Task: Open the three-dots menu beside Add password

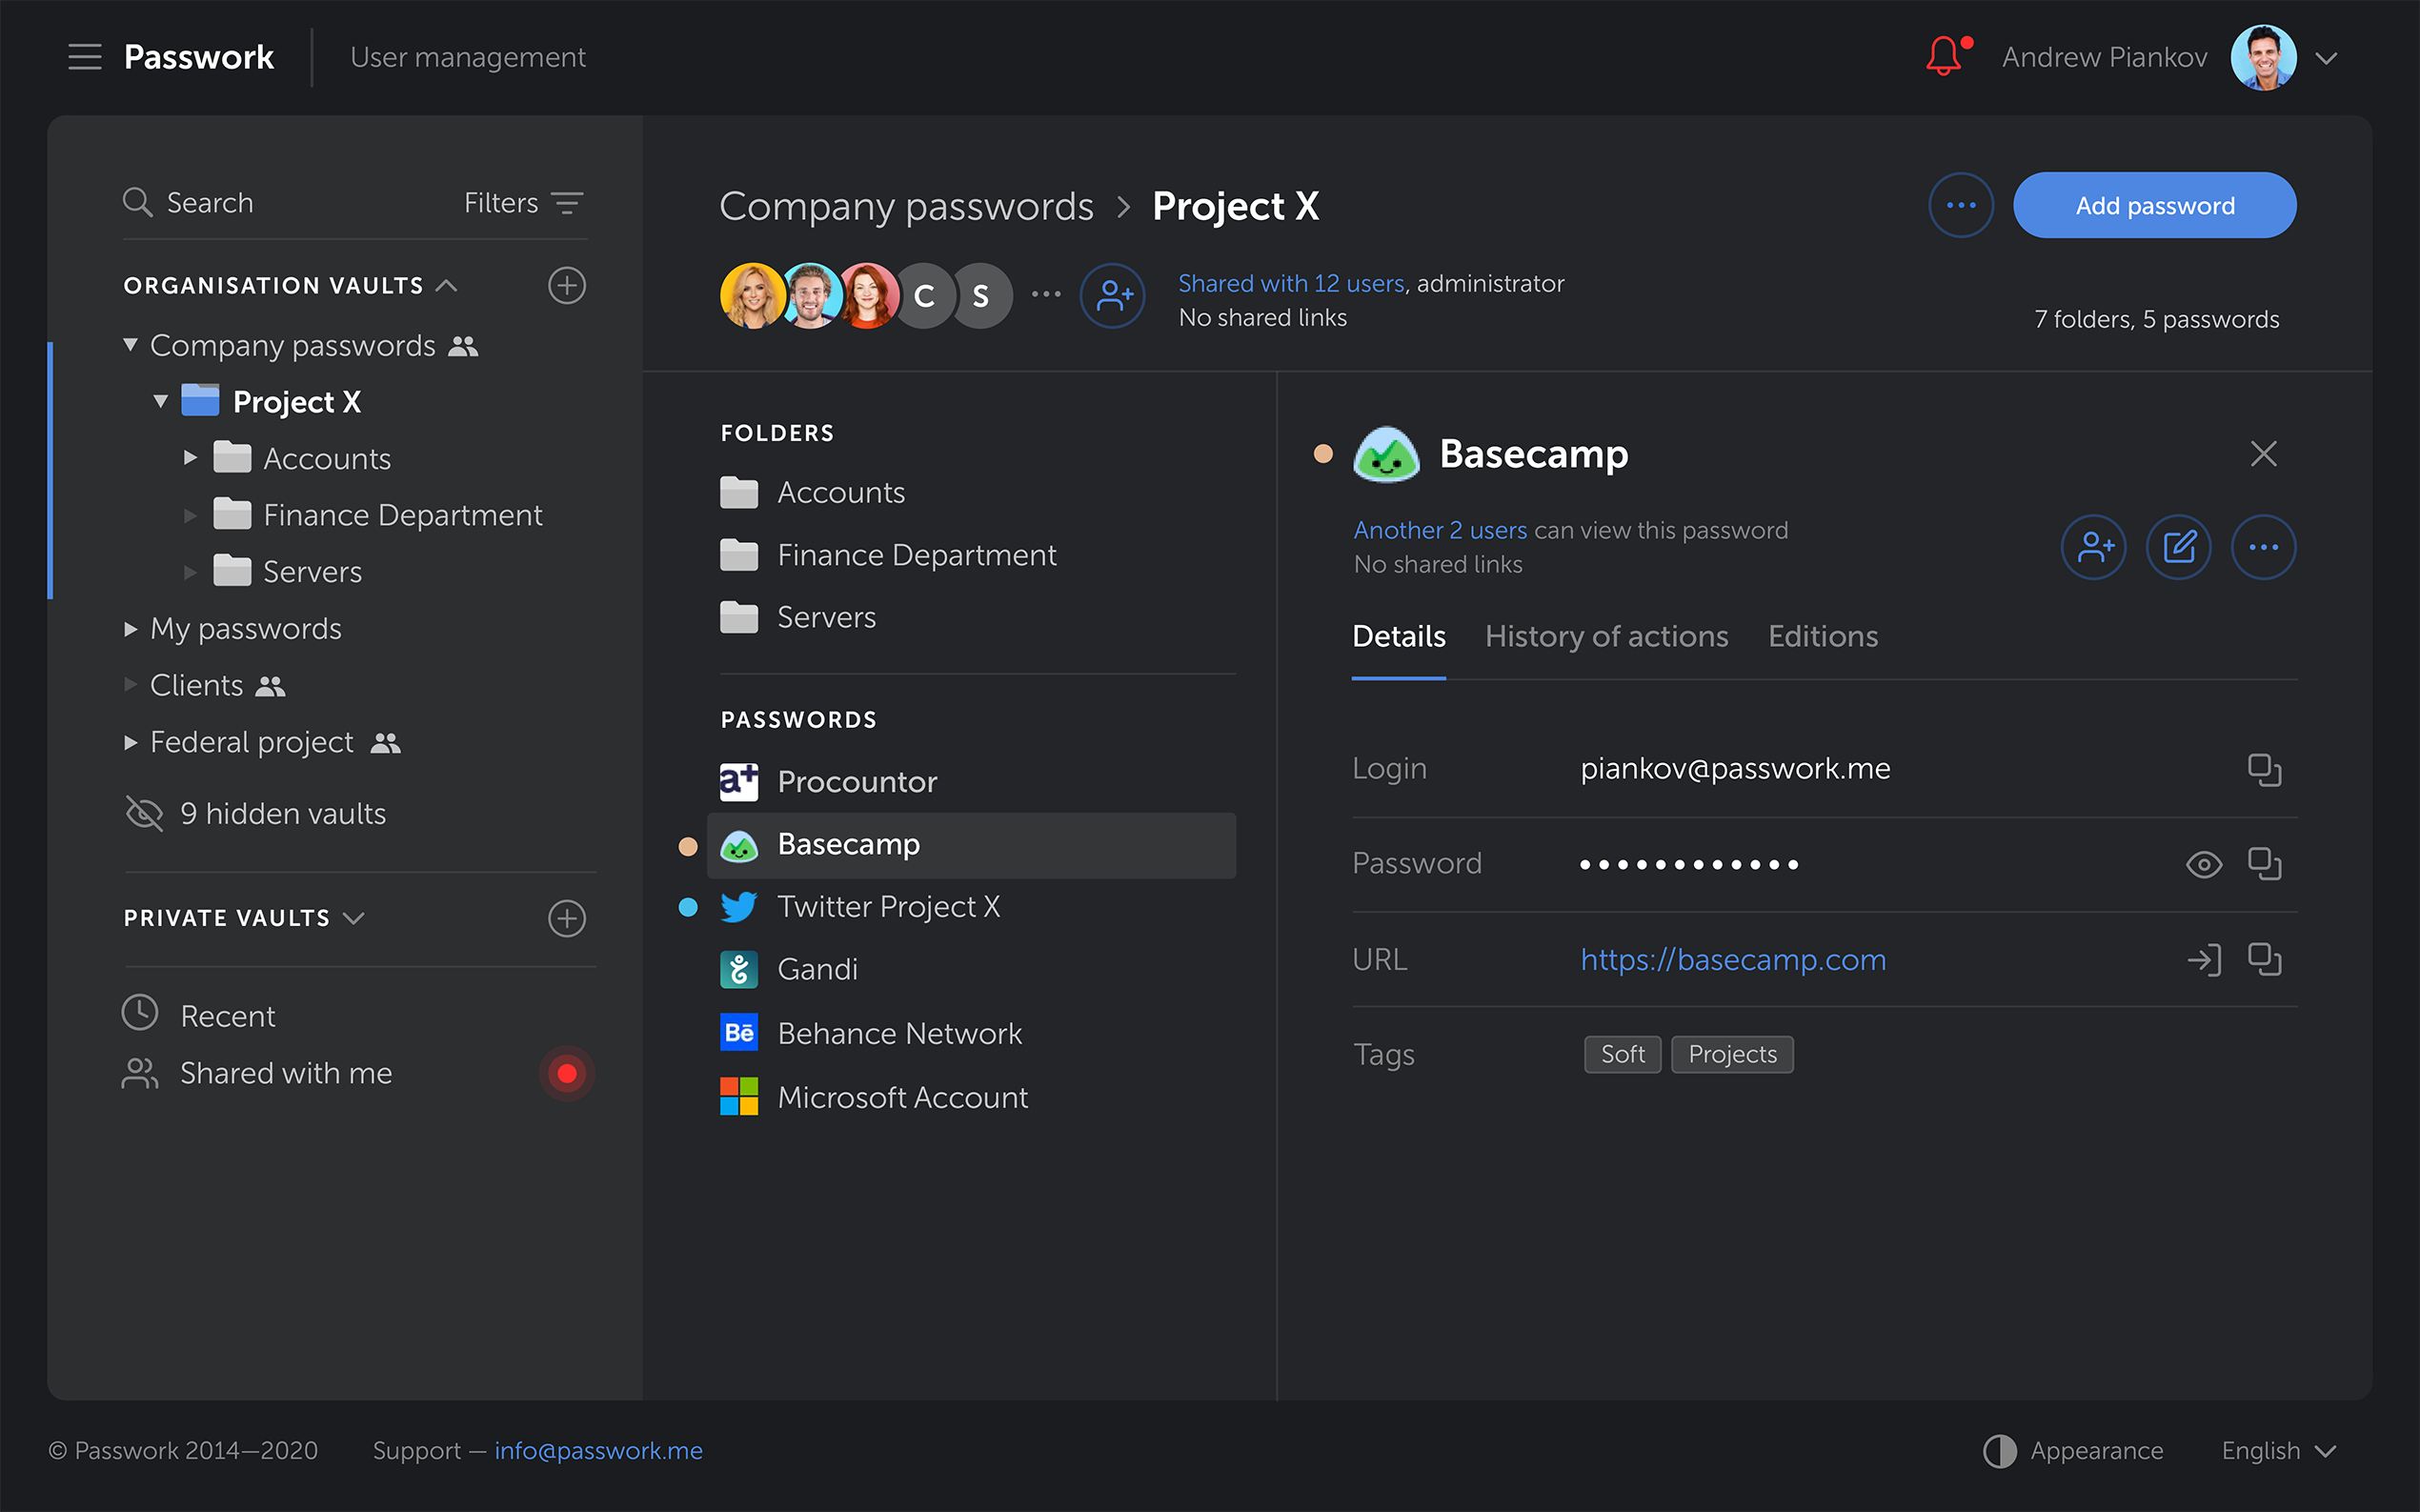Action: (x=1960, y=205)
